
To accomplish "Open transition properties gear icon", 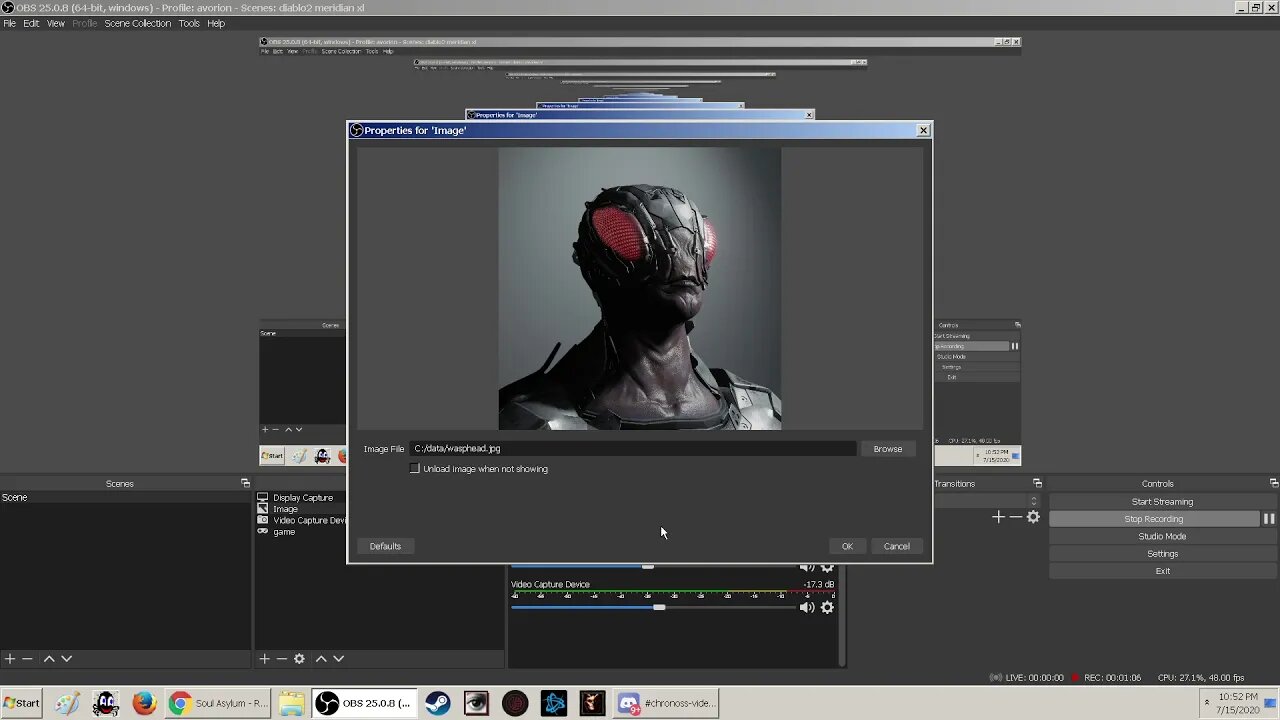I will point(1033,517).
